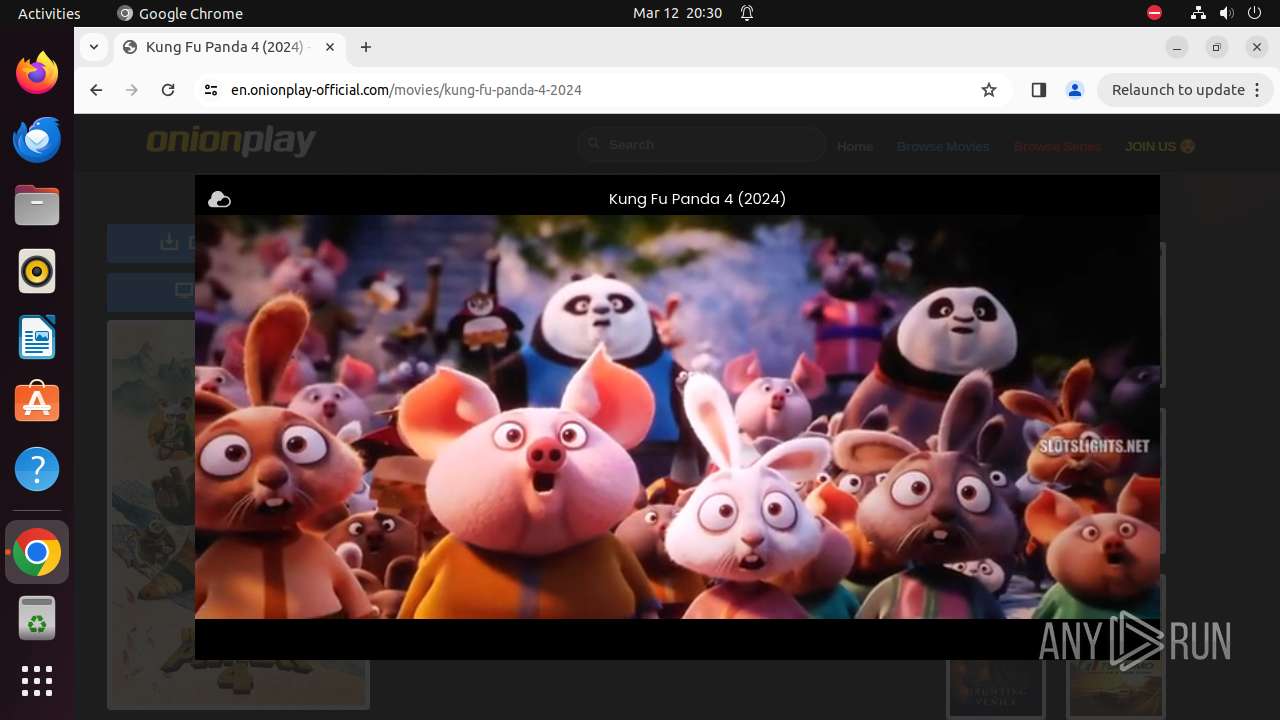This screenshot has height=720, width=1280.
Task: Show all applications grid
Action: 37,681
